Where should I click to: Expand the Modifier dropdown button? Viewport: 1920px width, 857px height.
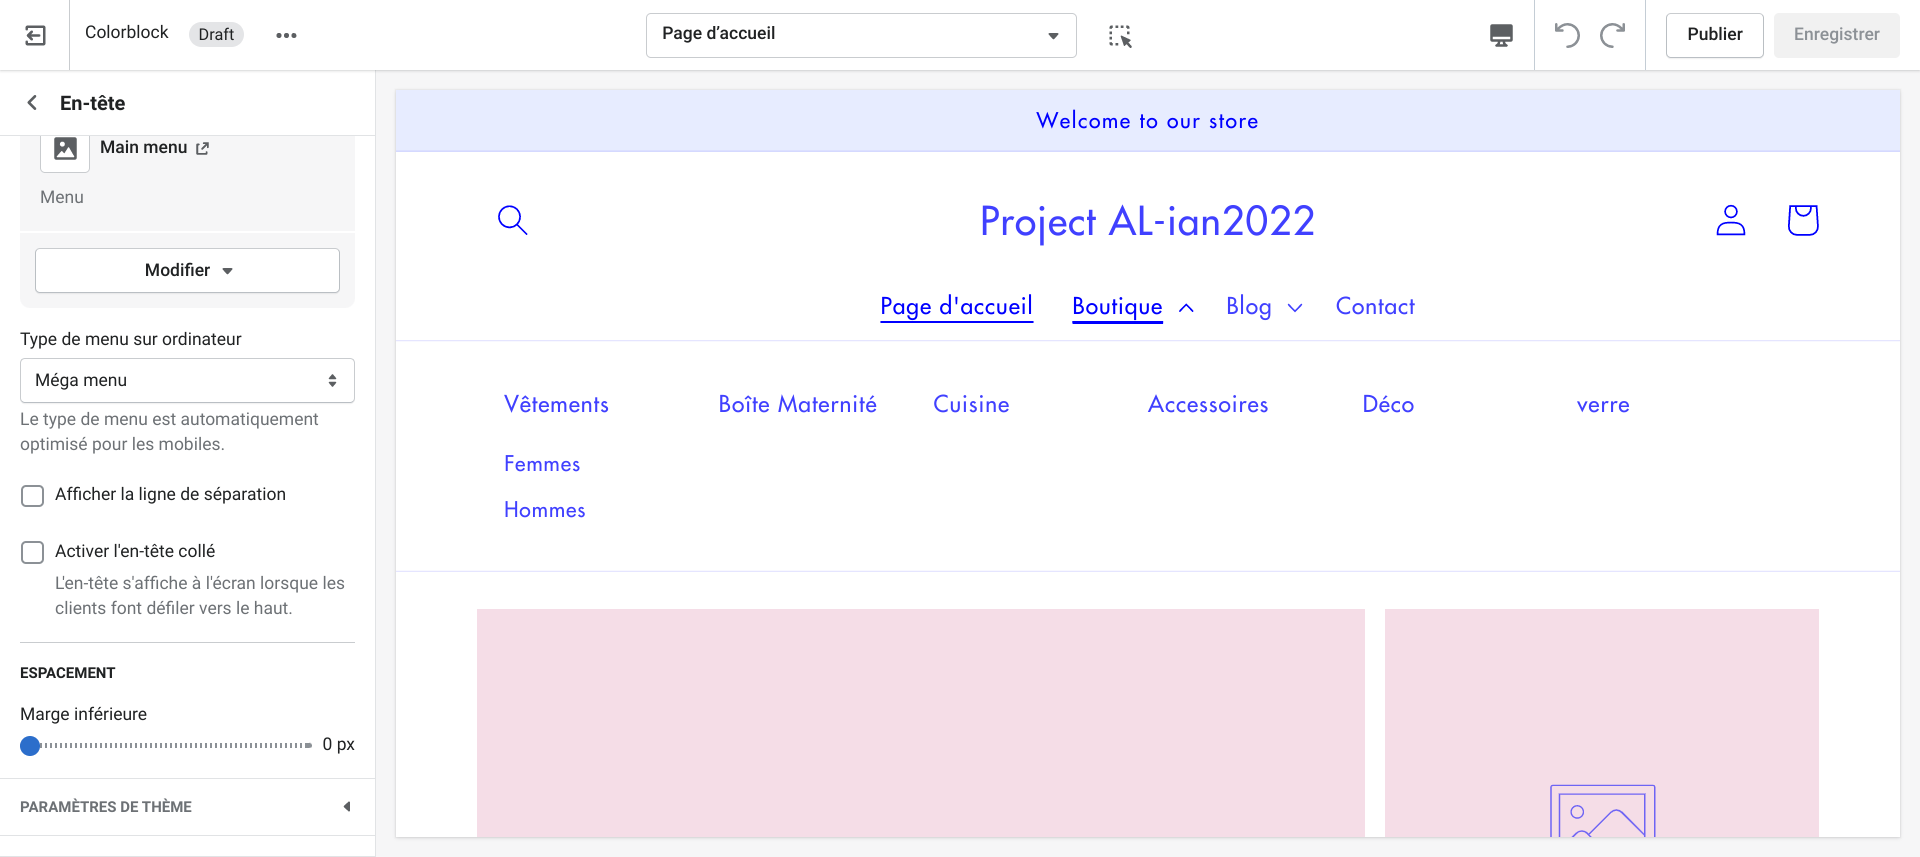tap(187, 271)
